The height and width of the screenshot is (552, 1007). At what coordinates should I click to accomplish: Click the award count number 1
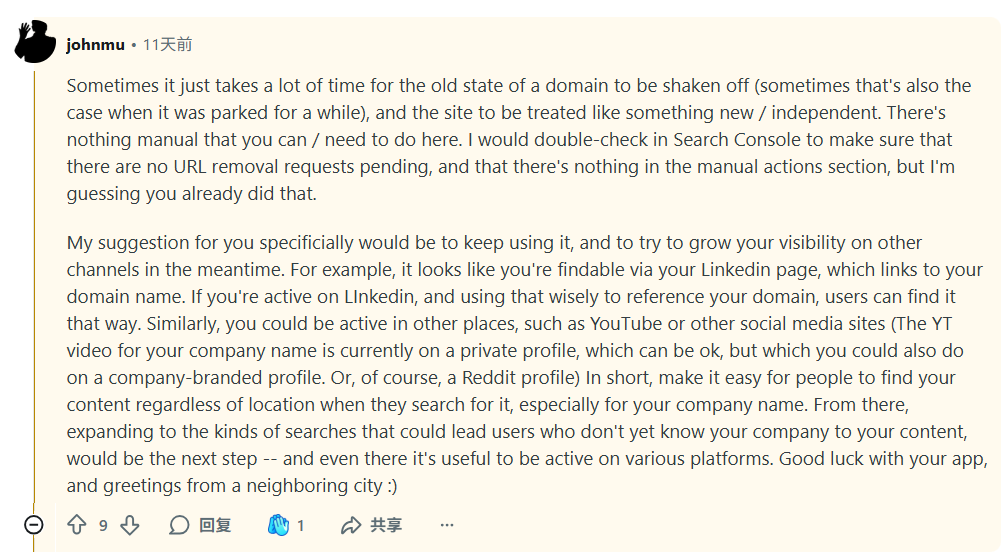coord(301,525)
